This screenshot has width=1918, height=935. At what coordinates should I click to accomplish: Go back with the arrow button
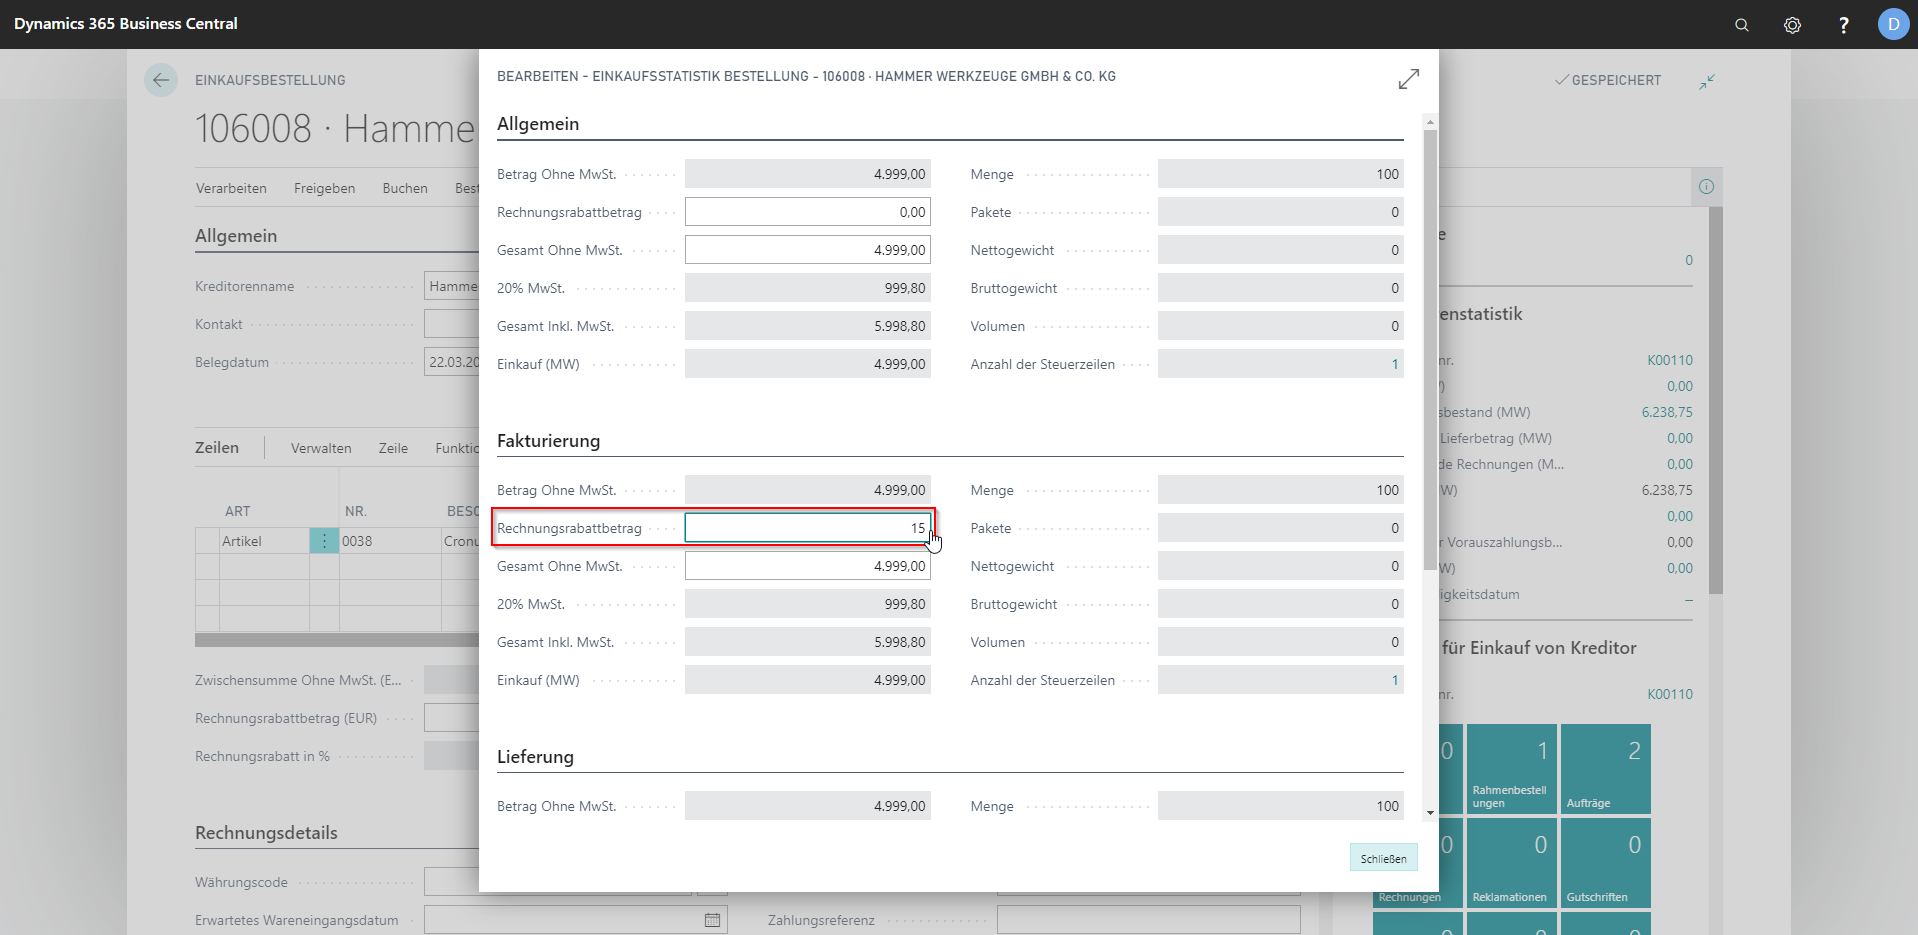tap(161, 80)
